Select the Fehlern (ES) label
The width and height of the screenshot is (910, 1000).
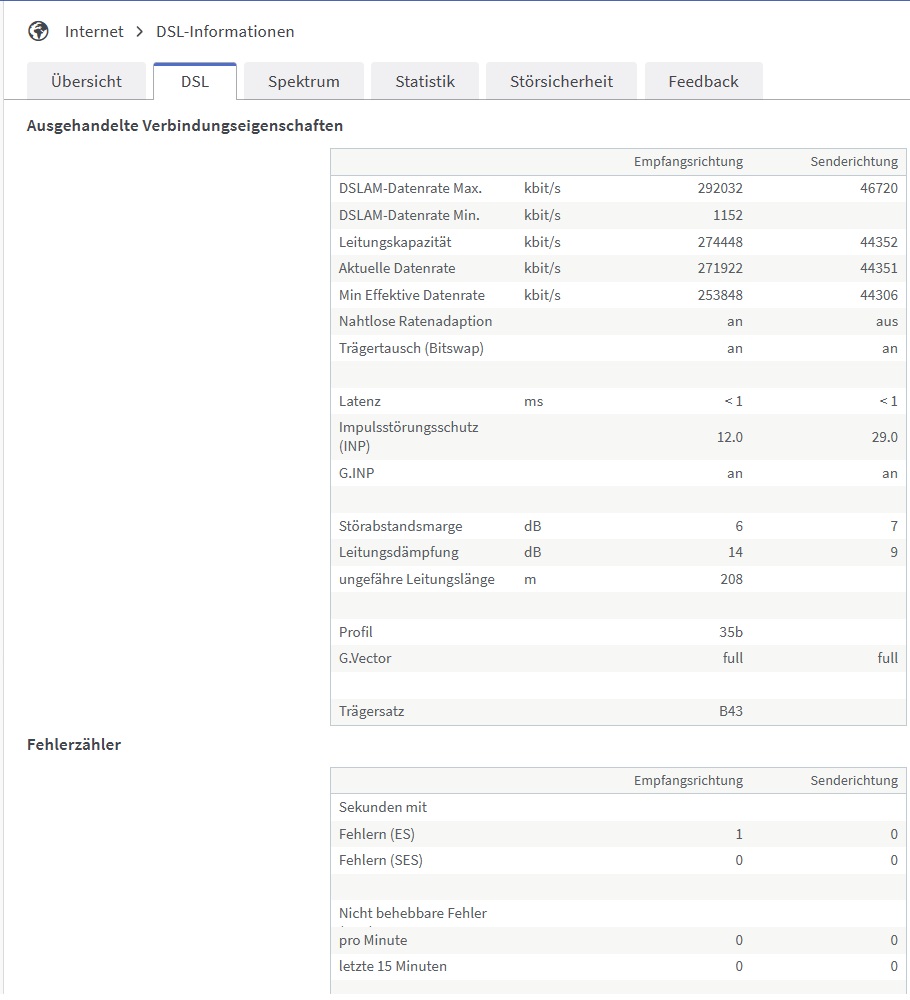click(376, 834)
